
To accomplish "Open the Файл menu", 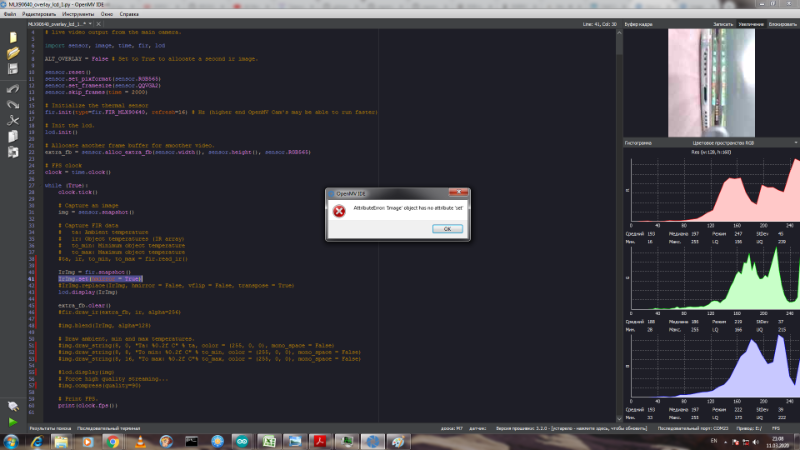I will point(10,14).
